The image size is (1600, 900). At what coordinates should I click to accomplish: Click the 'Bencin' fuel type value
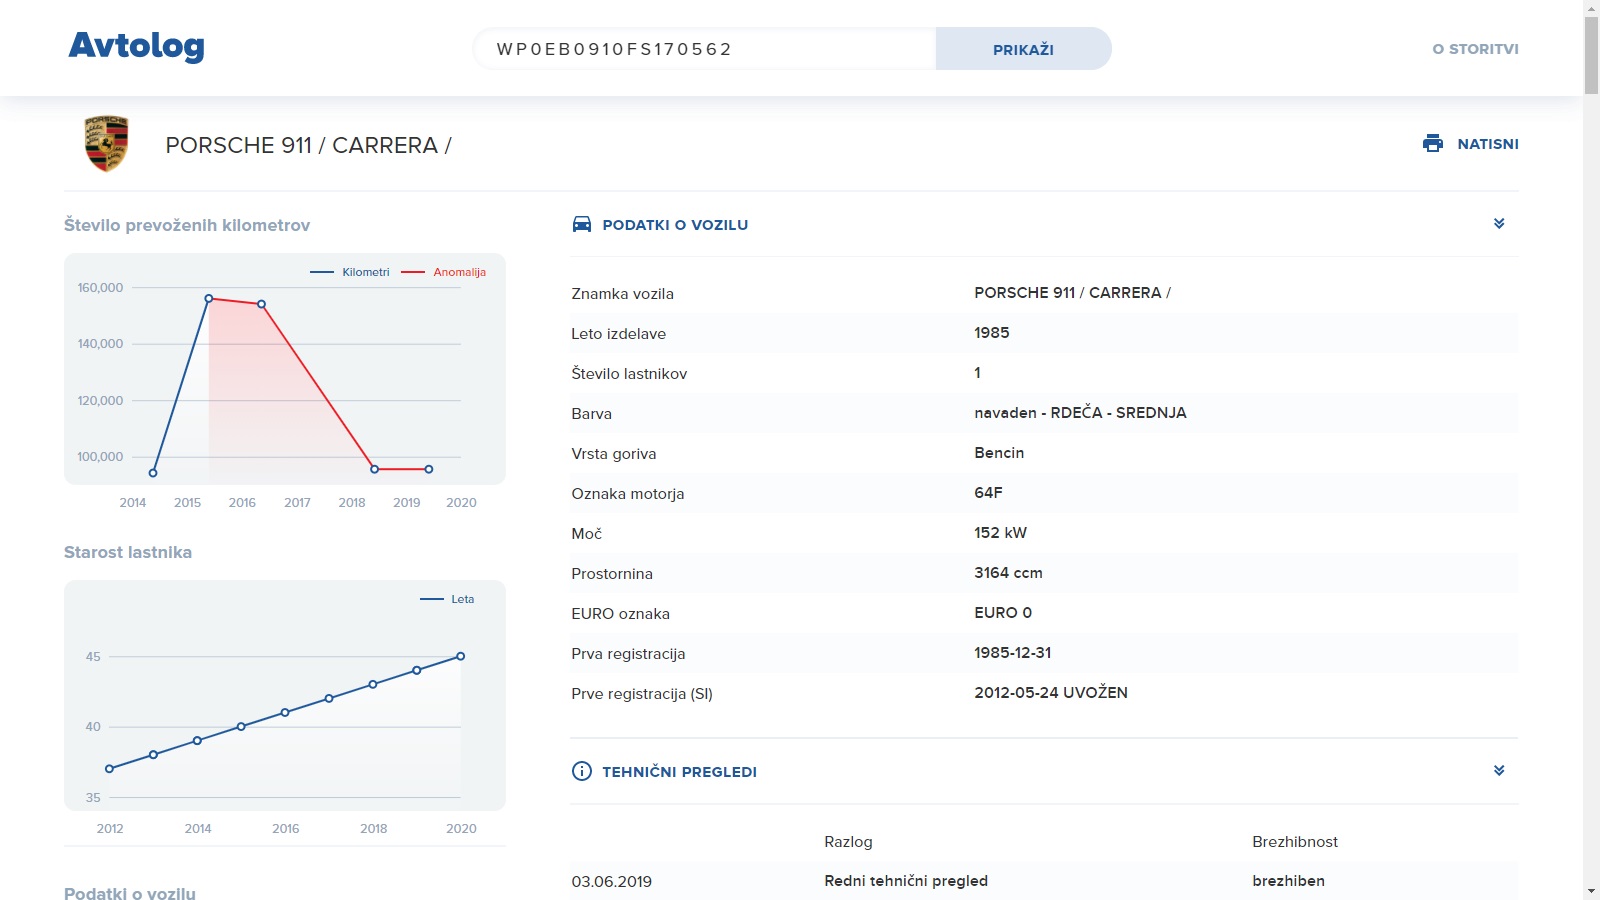[999, 453]
